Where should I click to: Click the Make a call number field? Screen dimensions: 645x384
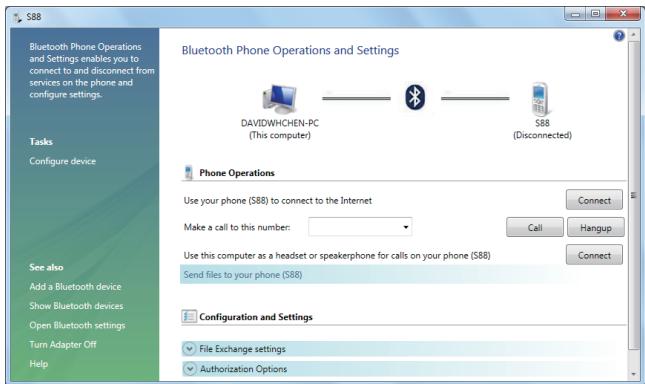click(360, 227)
